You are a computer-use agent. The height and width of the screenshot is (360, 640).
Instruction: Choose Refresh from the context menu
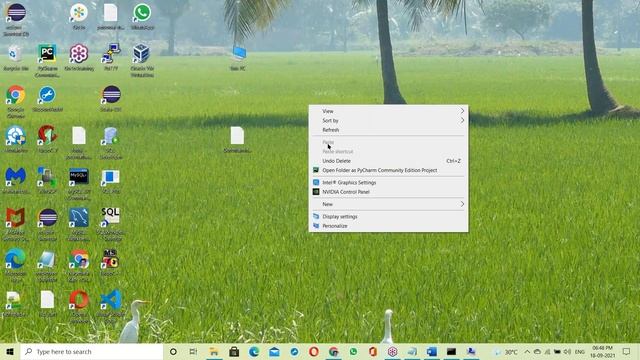(x=388, y=130)
